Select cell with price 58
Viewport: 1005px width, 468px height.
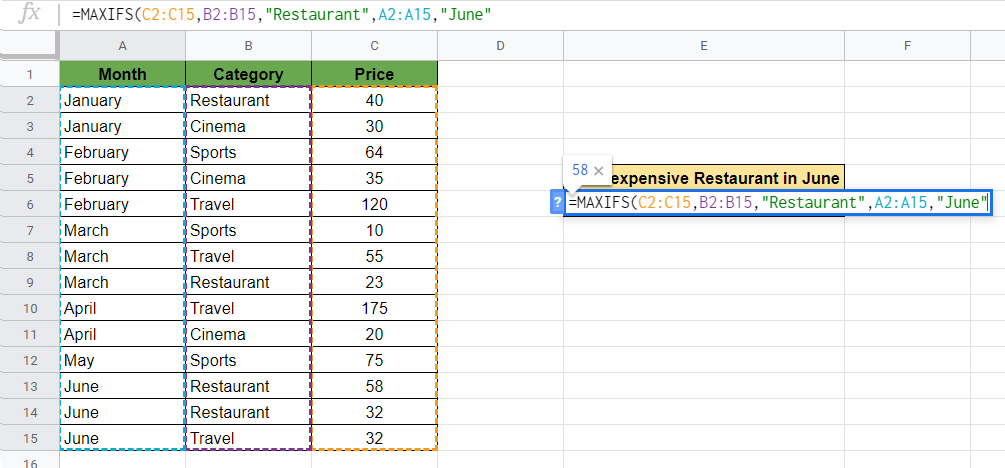point(374,387)
